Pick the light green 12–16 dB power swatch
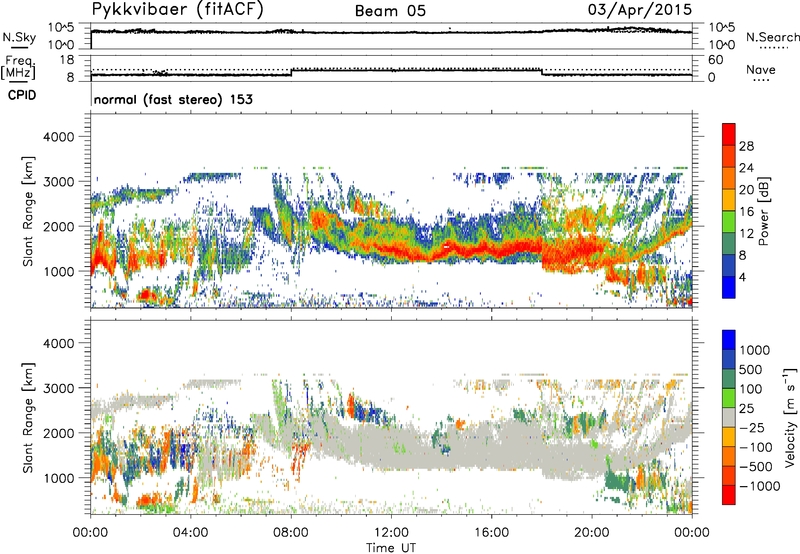The image size is (800, 554). click(729, 222)
